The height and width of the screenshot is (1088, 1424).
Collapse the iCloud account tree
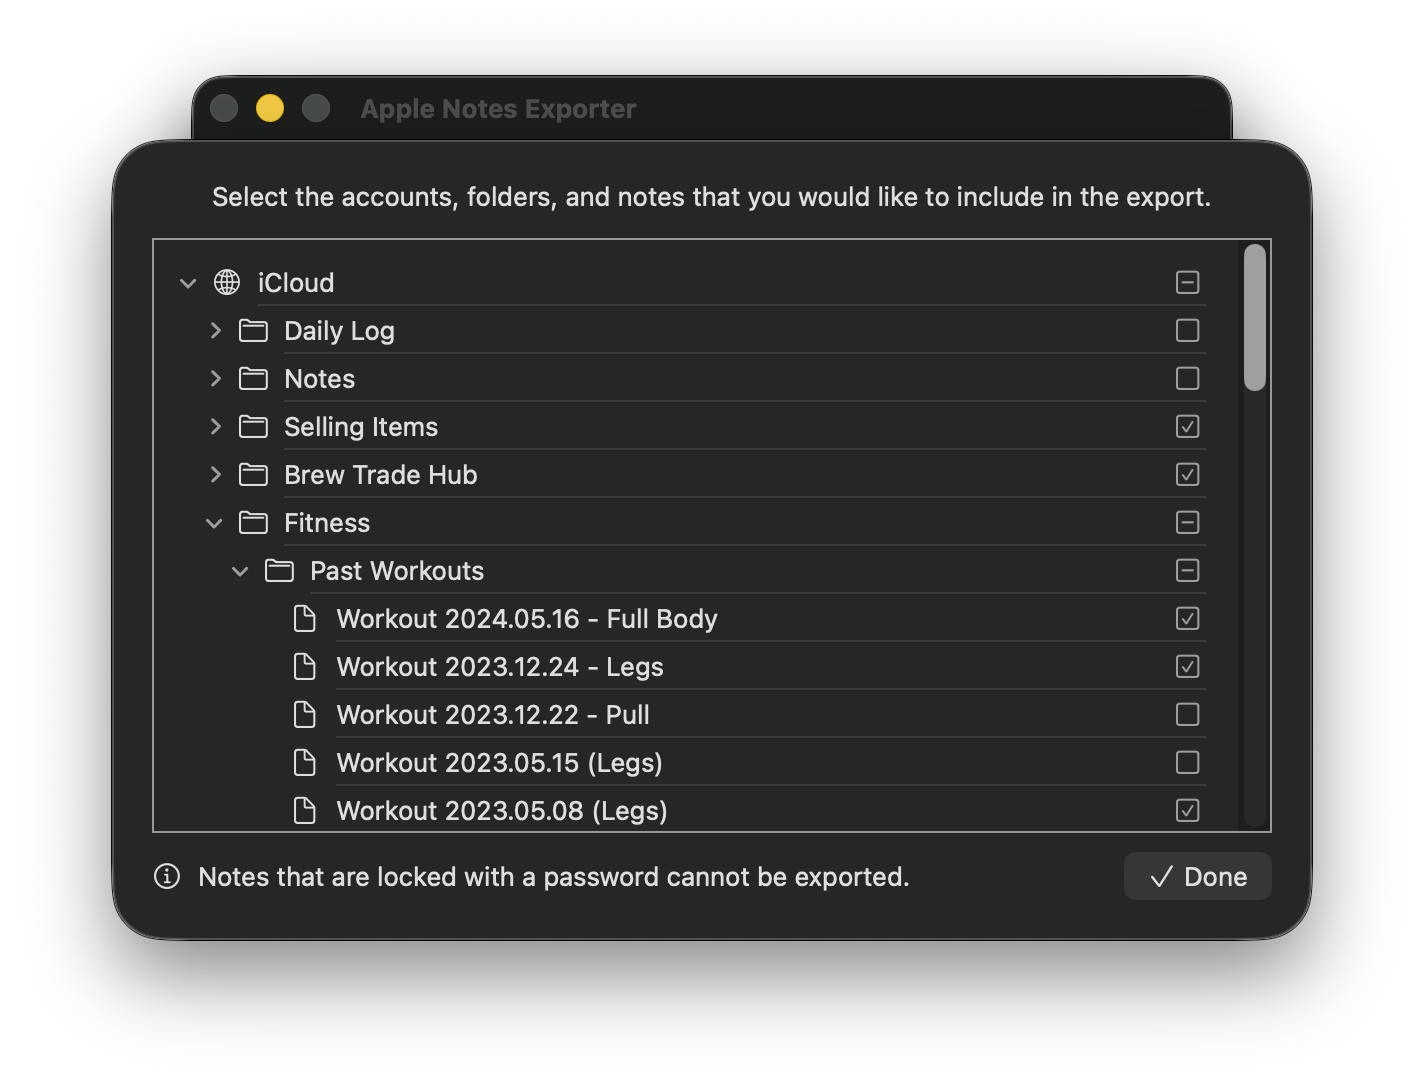(188, 283)
